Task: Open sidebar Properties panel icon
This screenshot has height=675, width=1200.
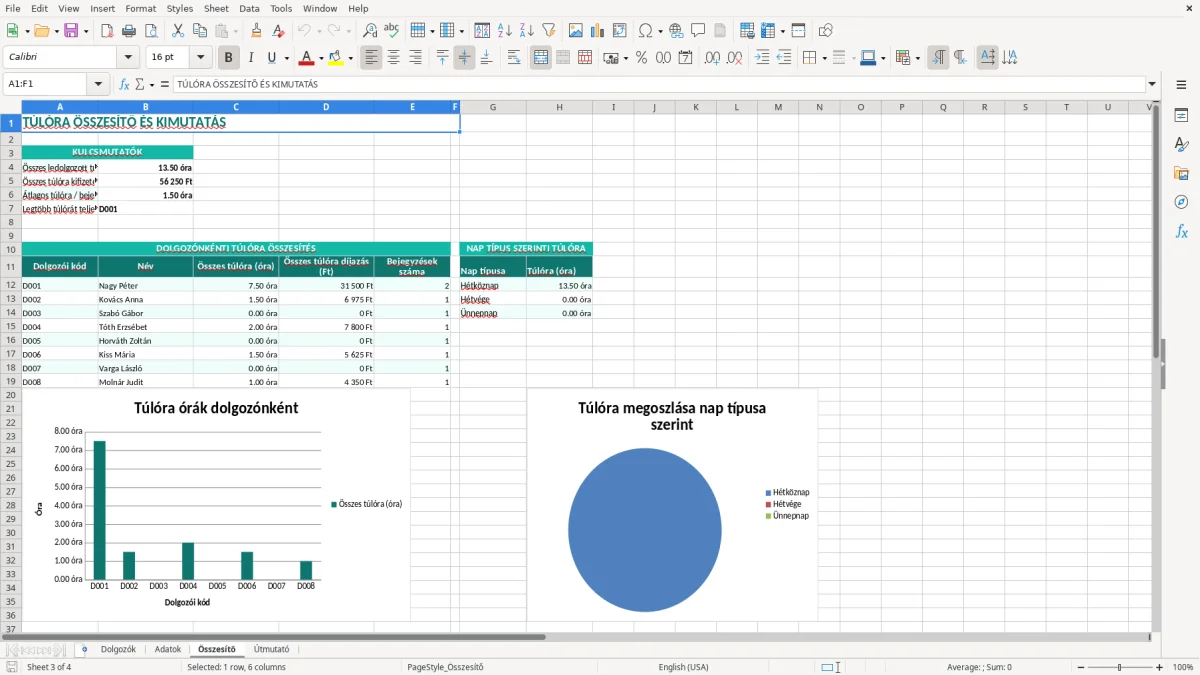Action: (x=1181, y=116)
